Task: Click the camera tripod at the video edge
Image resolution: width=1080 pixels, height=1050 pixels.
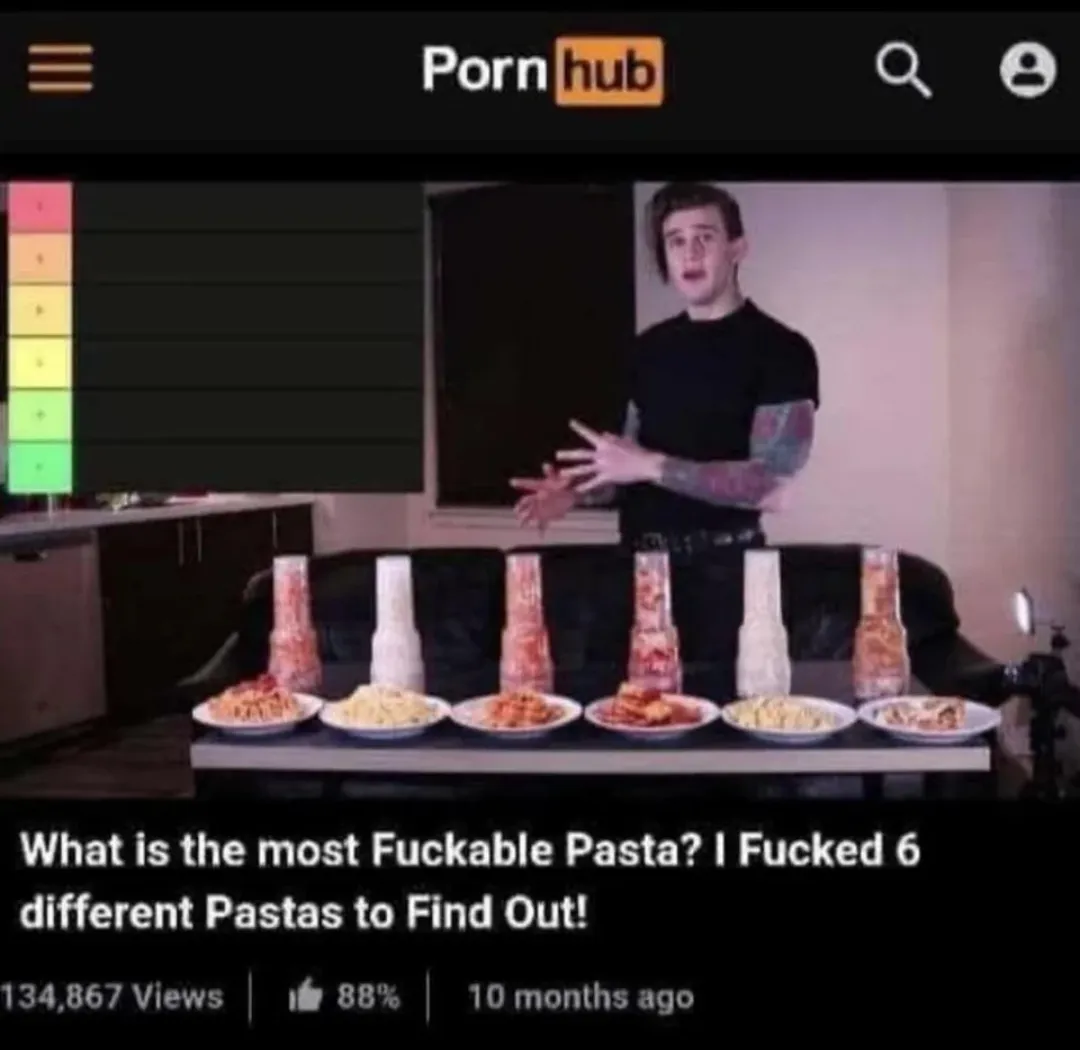Action: click(x=1040, y=696)
